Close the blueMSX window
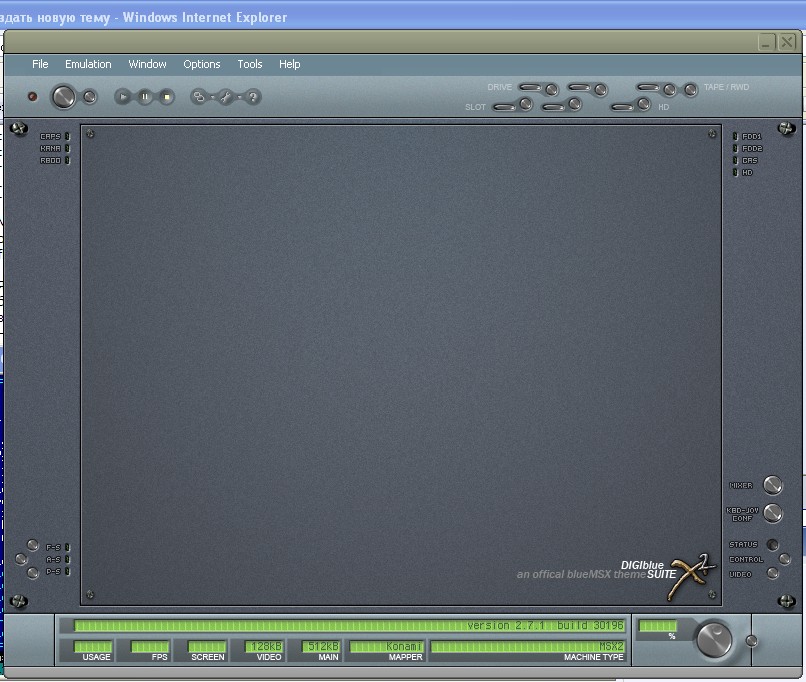The image size is (806, 682). [x=787, y=42]
